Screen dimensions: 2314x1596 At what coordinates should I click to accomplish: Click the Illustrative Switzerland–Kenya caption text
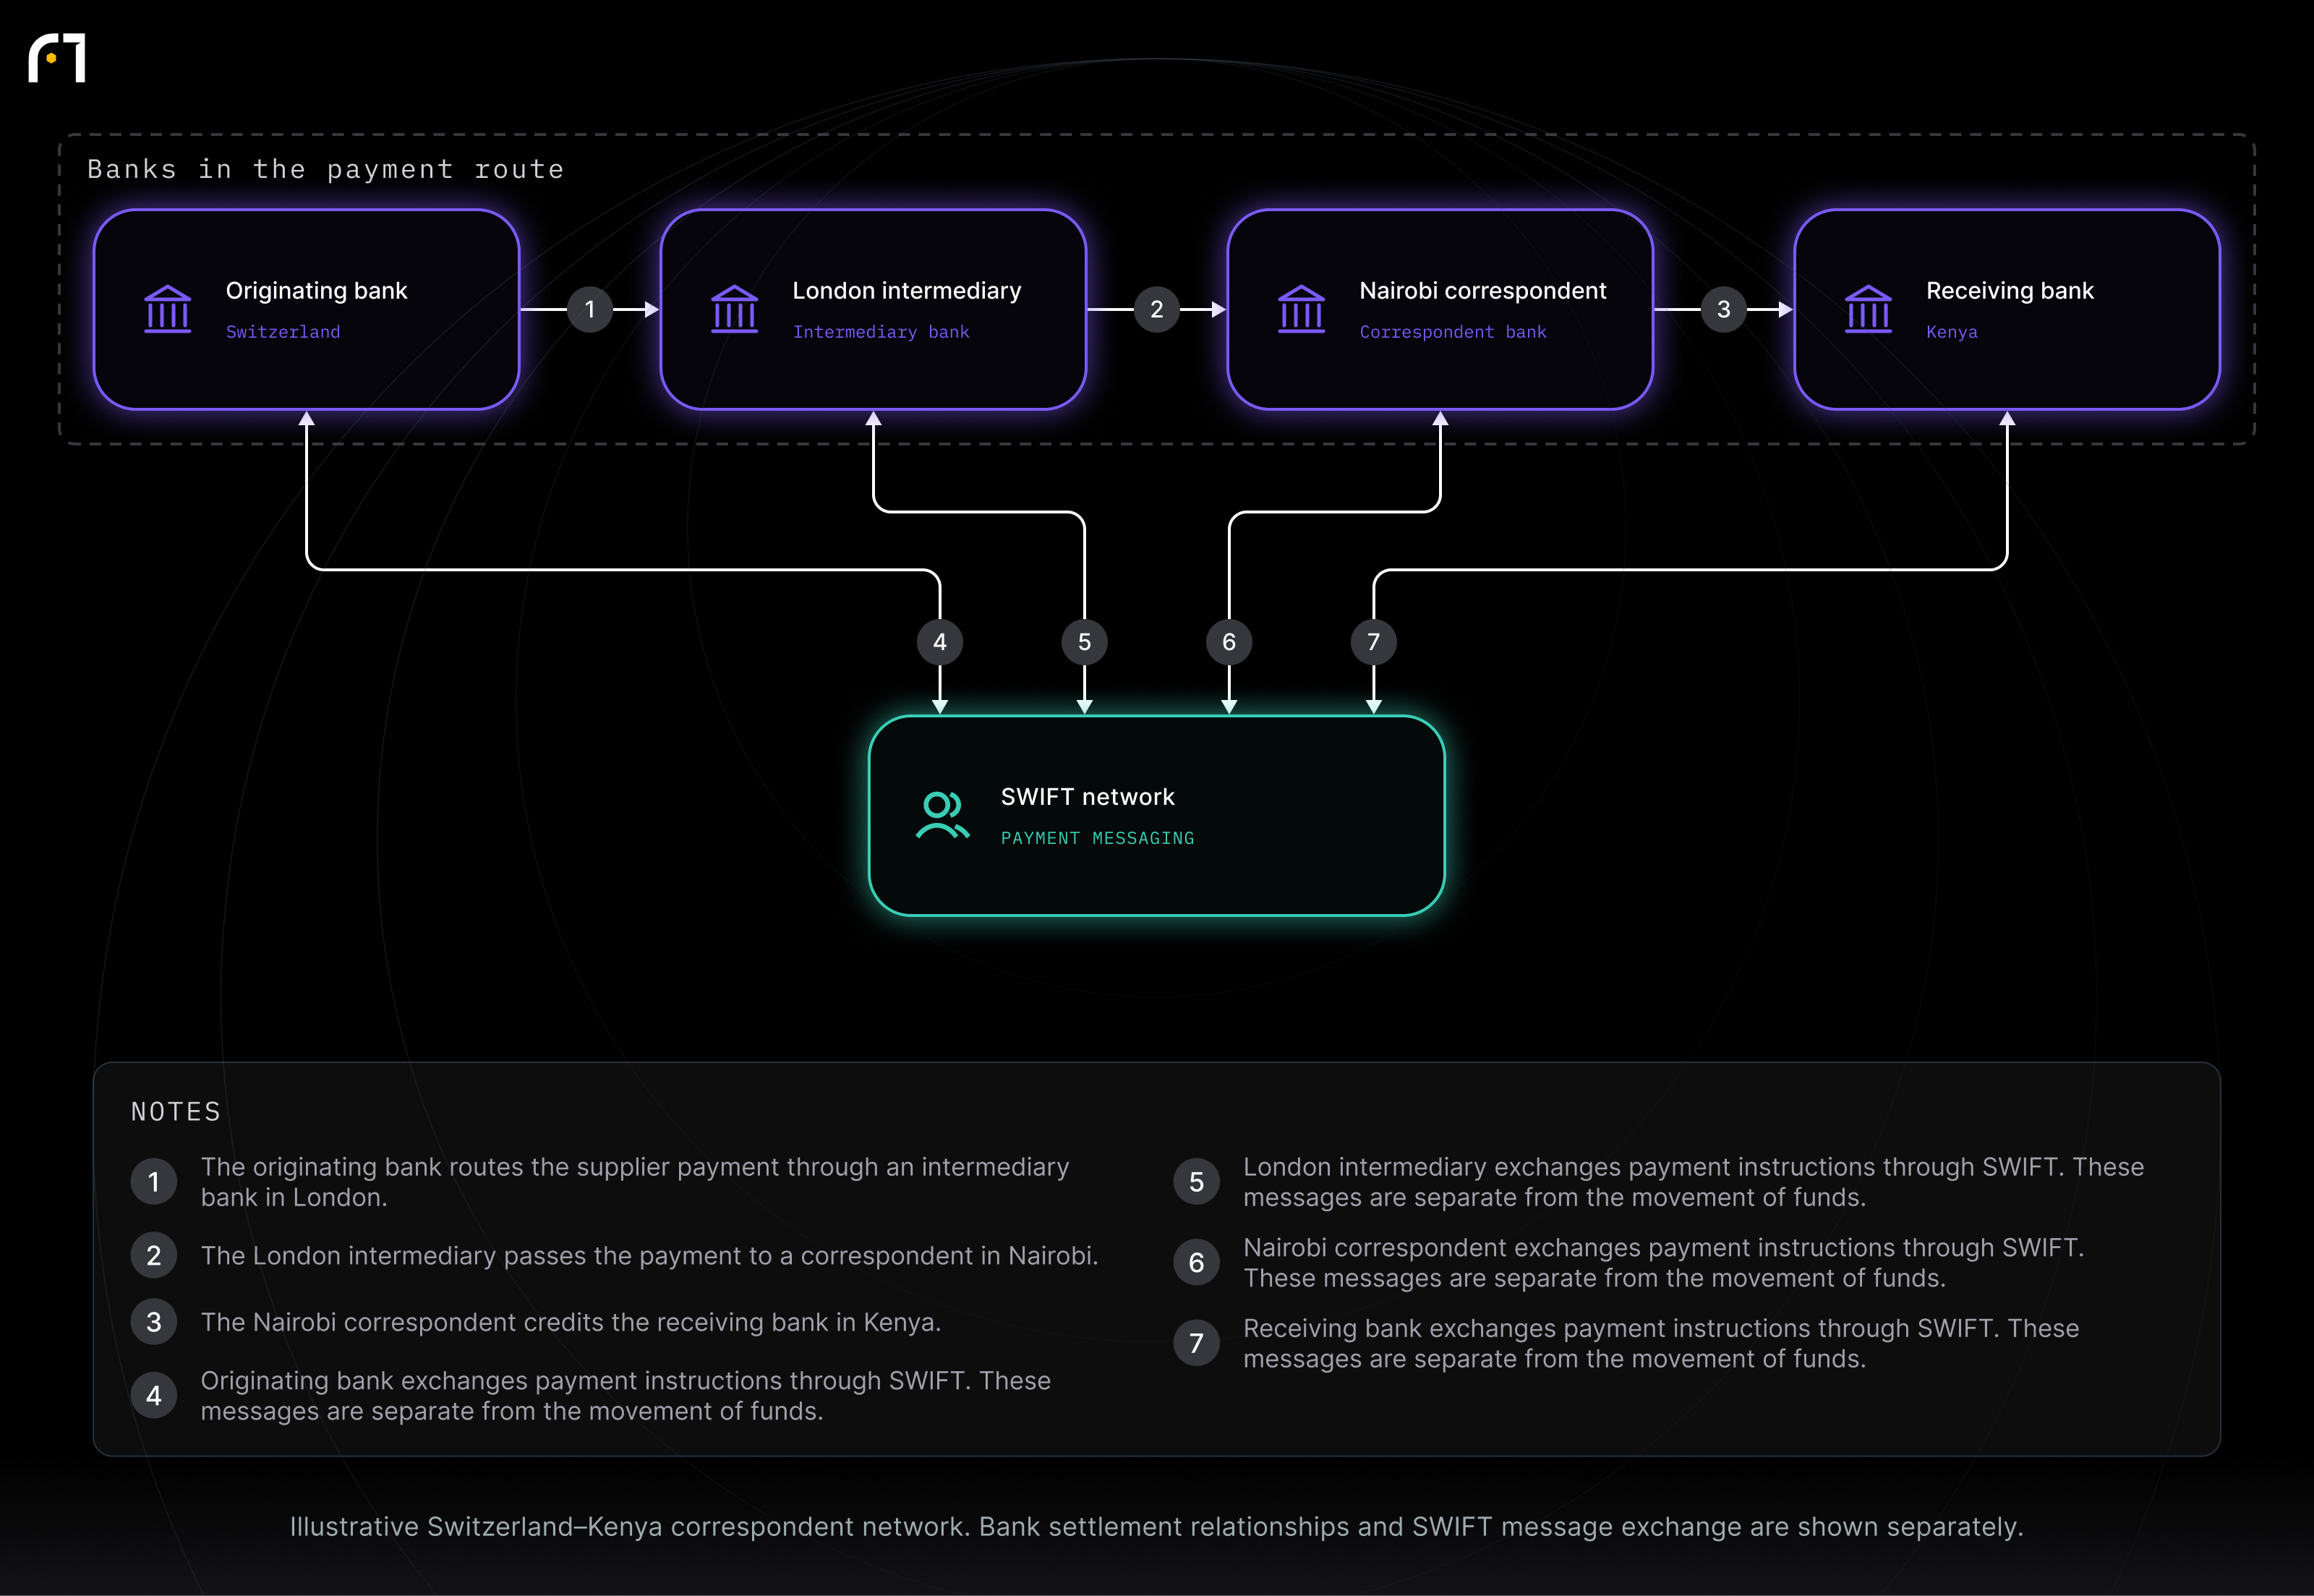[1157, 1527]
